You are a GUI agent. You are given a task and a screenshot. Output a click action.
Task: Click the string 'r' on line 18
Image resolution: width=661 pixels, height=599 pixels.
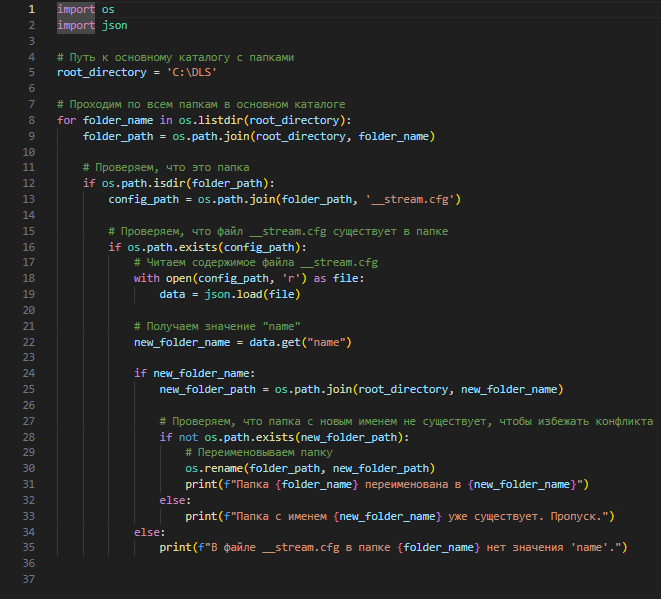click(291, 279)
